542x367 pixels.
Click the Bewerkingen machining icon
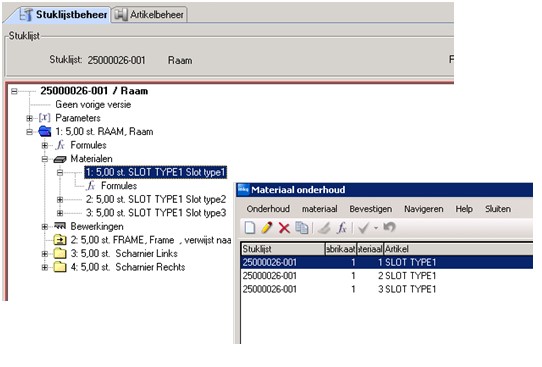[x=60, y=226]
